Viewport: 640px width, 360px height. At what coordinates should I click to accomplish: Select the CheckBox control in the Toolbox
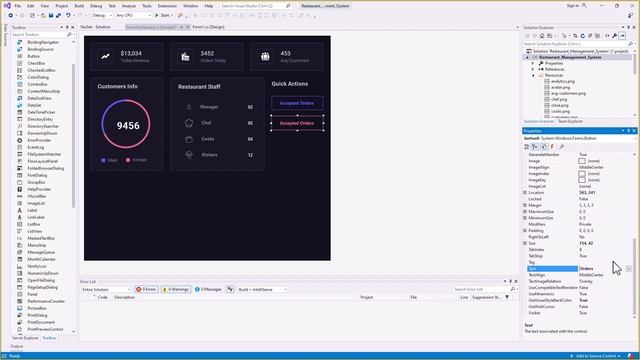tap(36, 63)
